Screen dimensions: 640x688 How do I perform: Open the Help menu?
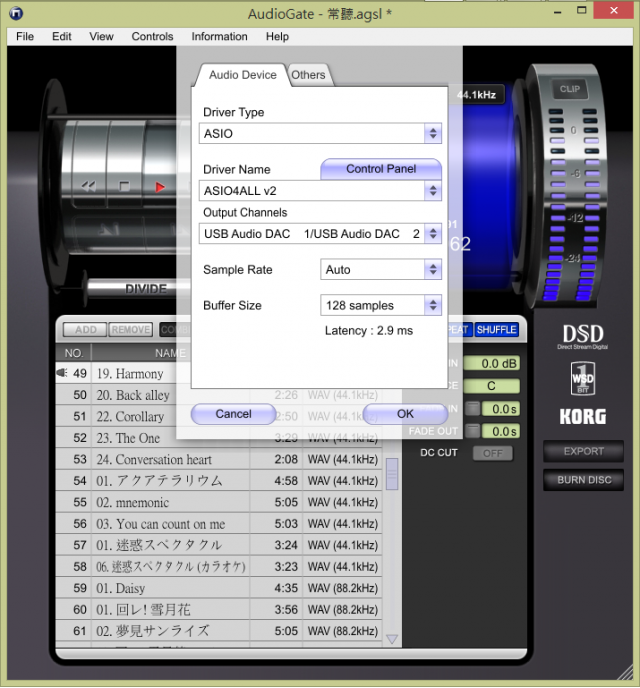277,36
